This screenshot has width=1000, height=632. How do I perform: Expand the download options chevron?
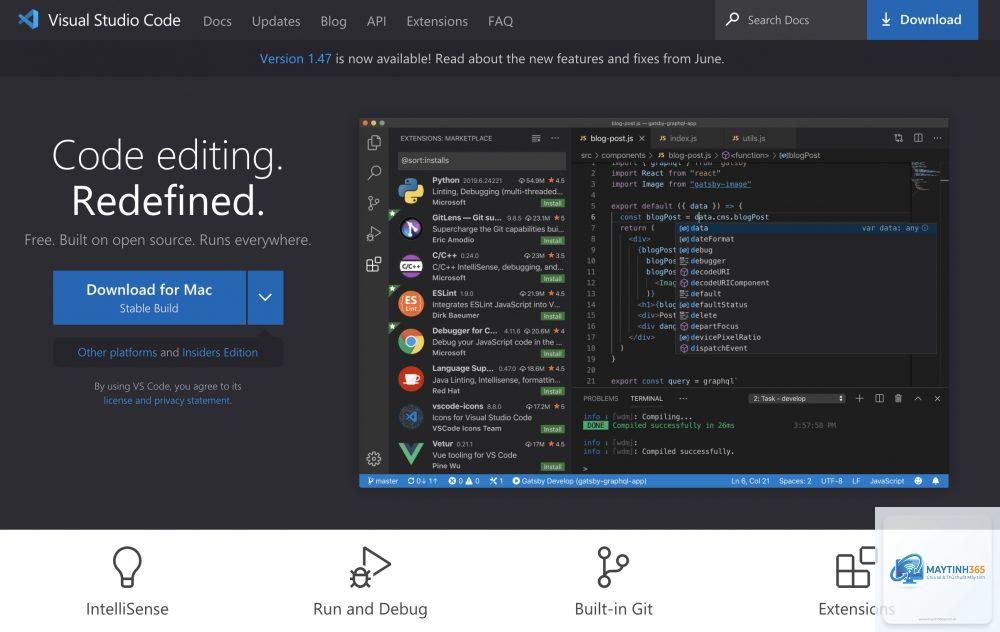(265, 298)
